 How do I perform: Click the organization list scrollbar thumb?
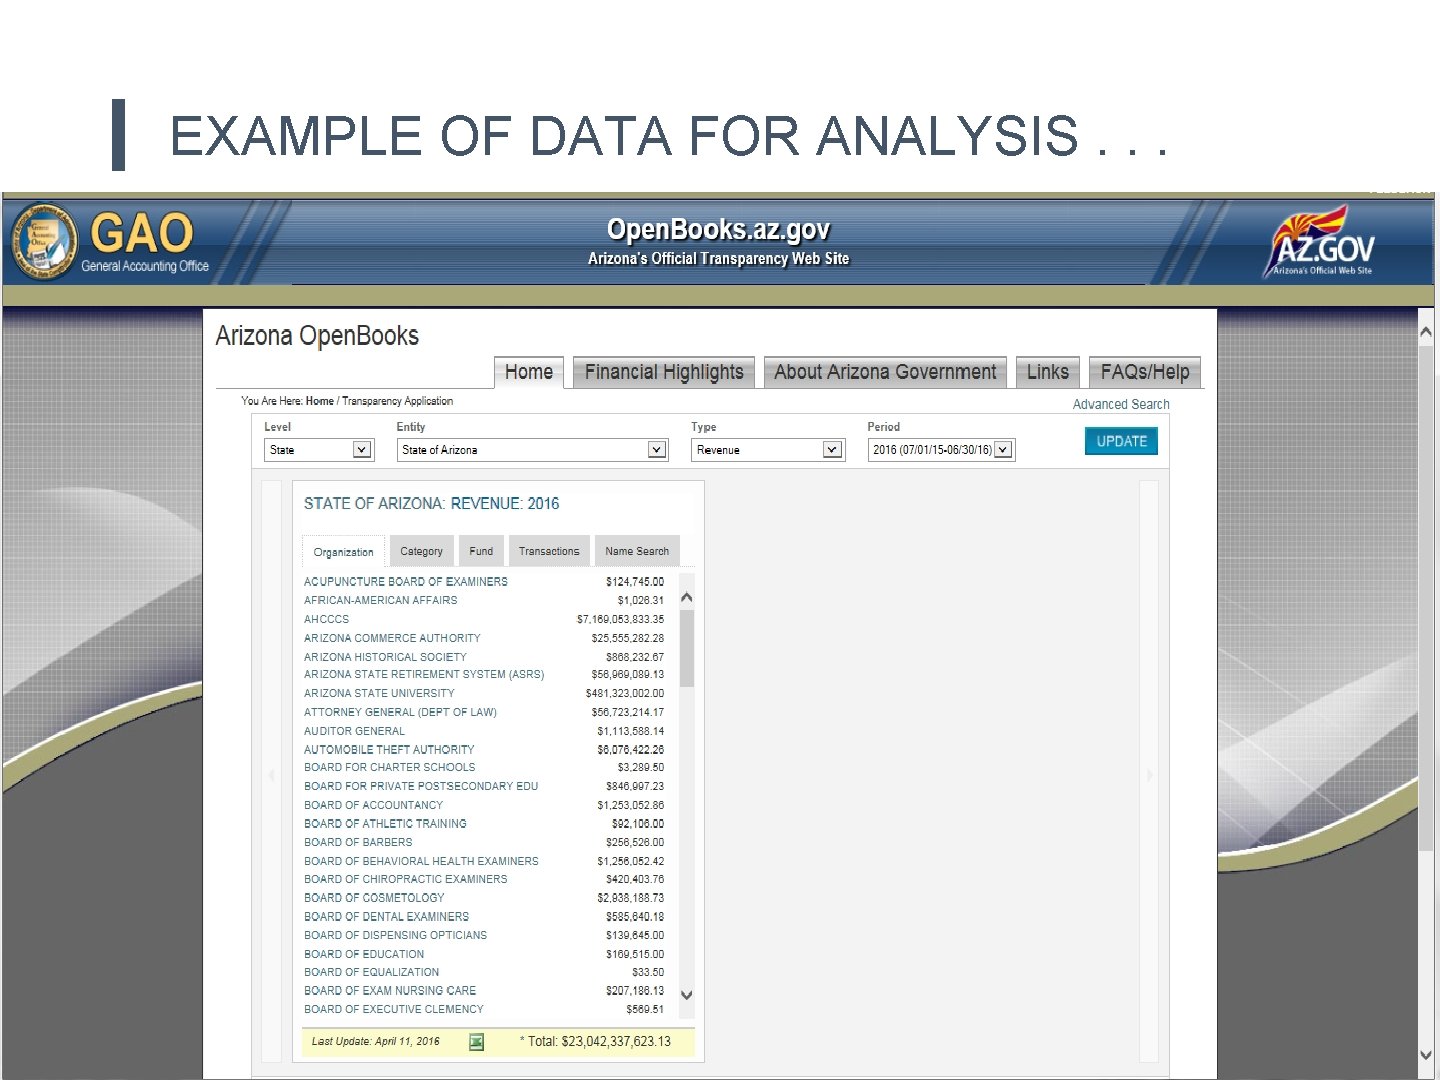point(687,647)
